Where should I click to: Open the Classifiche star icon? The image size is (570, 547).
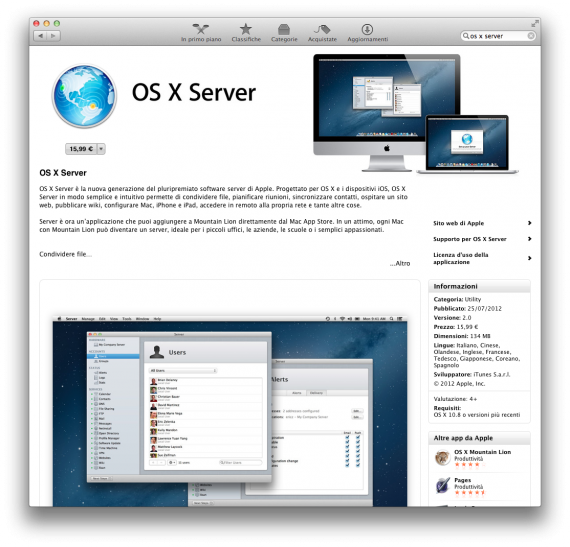click(246, 29)
